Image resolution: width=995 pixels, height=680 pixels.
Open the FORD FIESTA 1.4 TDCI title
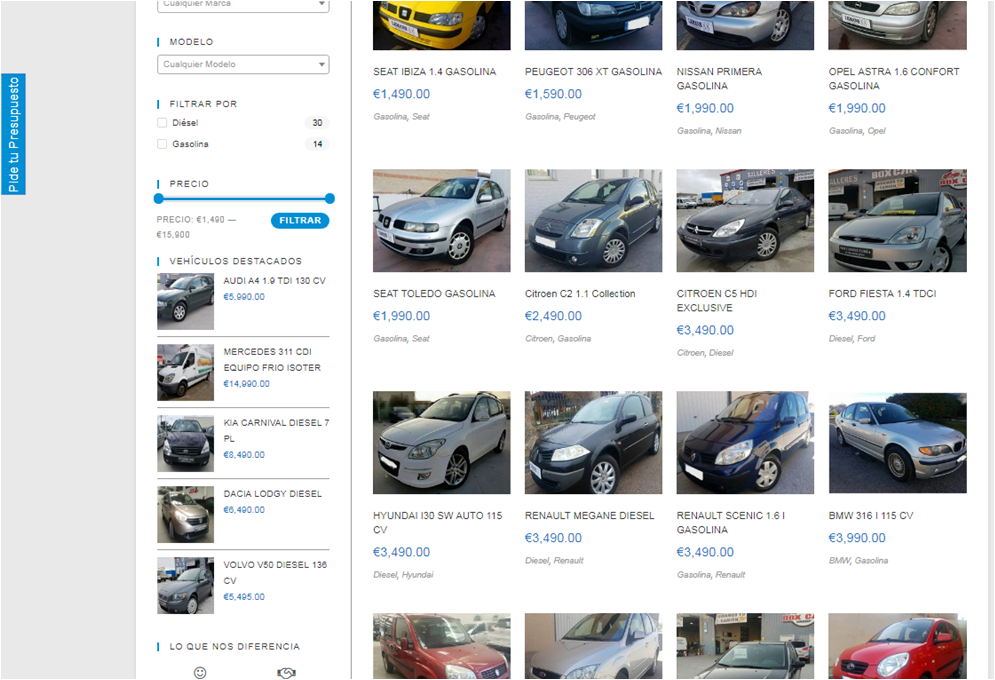(882, 294)
